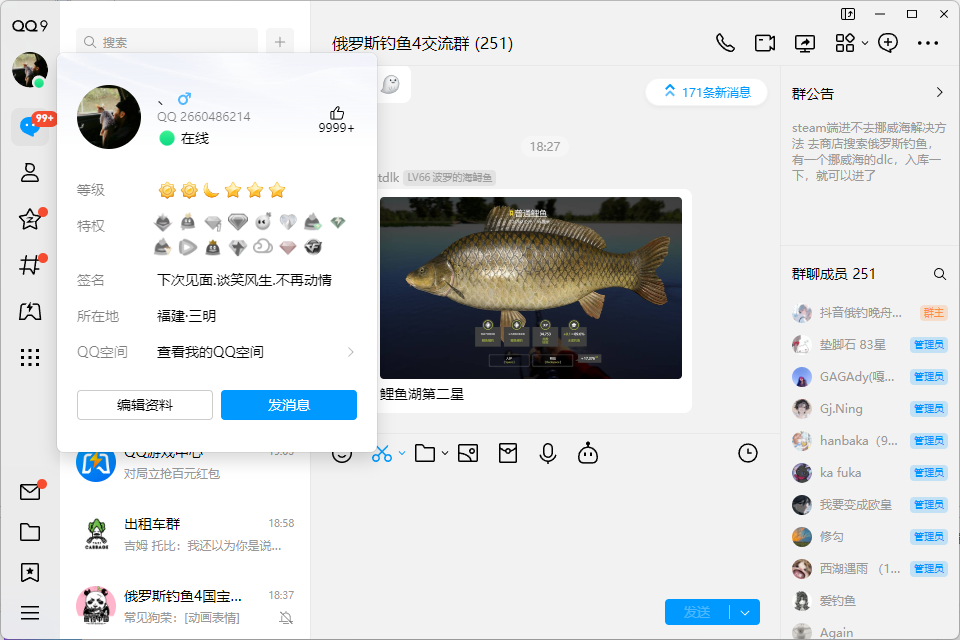The width and height of the screenshot is (960, 640).
Task: Expand the file-sending options dropdown arrow
Action: [445, 454]
